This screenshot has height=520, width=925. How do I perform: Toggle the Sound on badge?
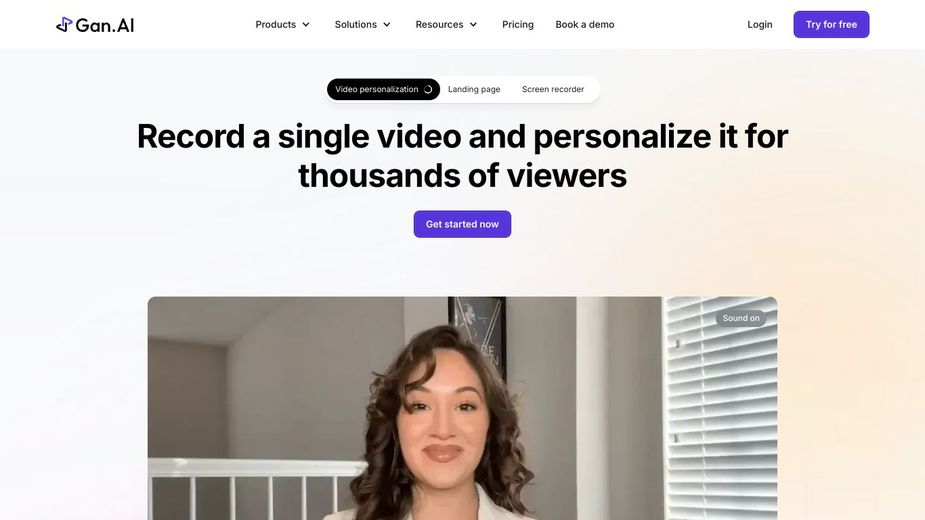pos(741,318)
